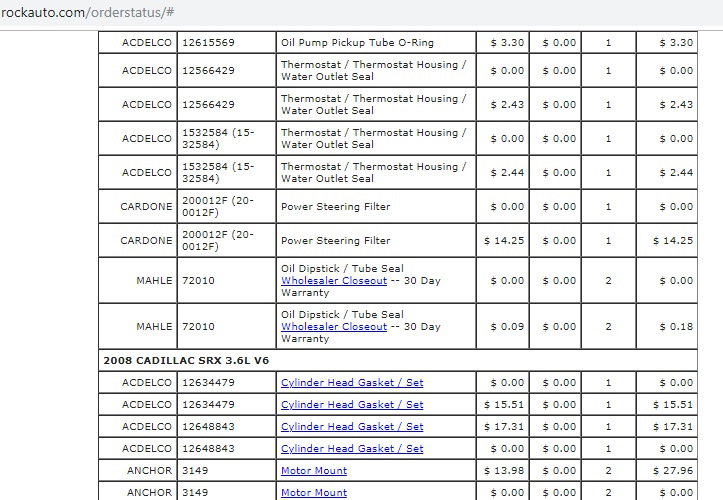This screenshot has width=723, height=500.
Task: Click quantity '2' in $ 27.96 row
Action: coord(609,470)
